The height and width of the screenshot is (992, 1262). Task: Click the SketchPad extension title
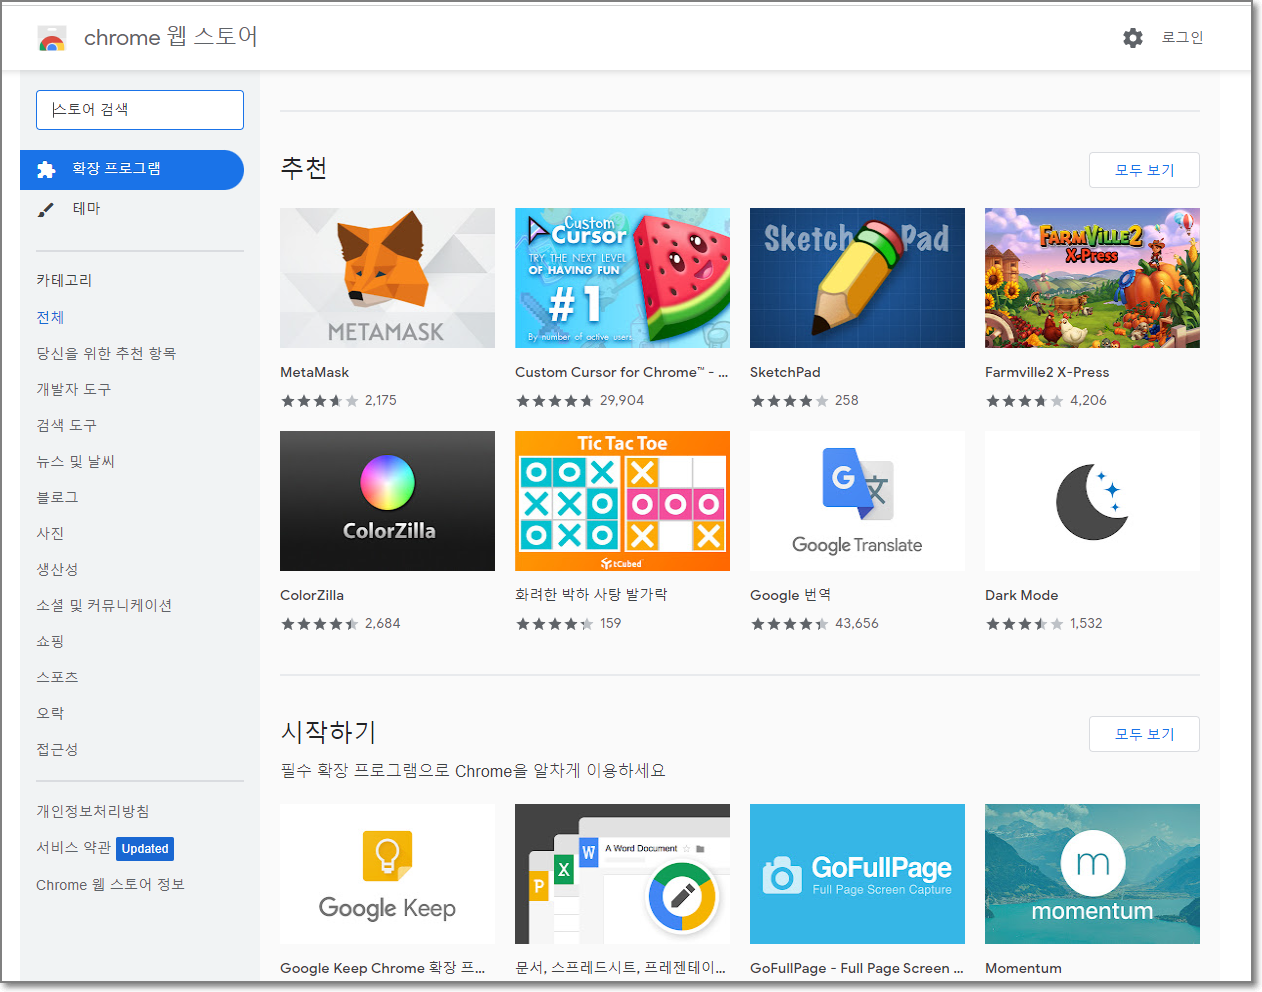click(785, 372)
